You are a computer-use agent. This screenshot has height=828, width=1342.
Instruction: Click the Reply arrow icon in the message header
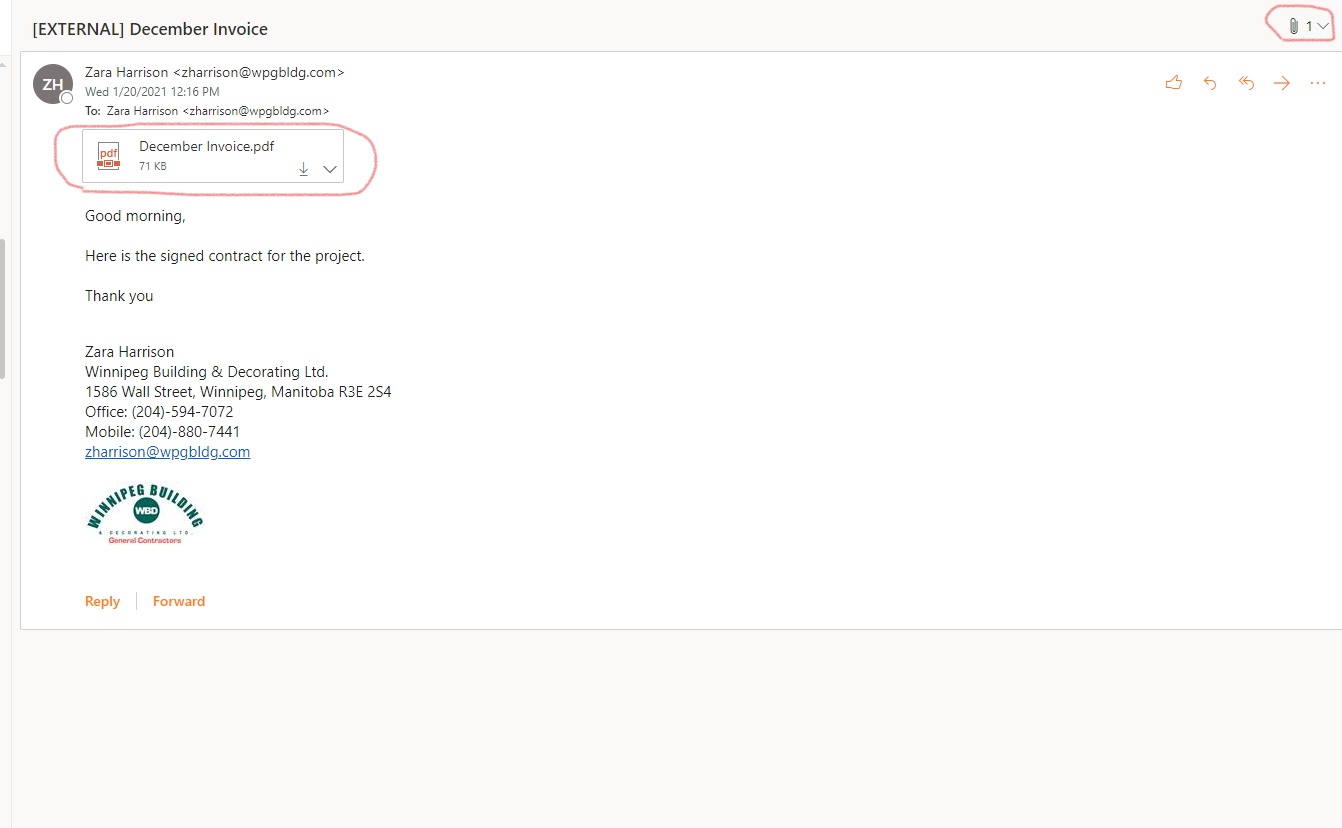1210,83
